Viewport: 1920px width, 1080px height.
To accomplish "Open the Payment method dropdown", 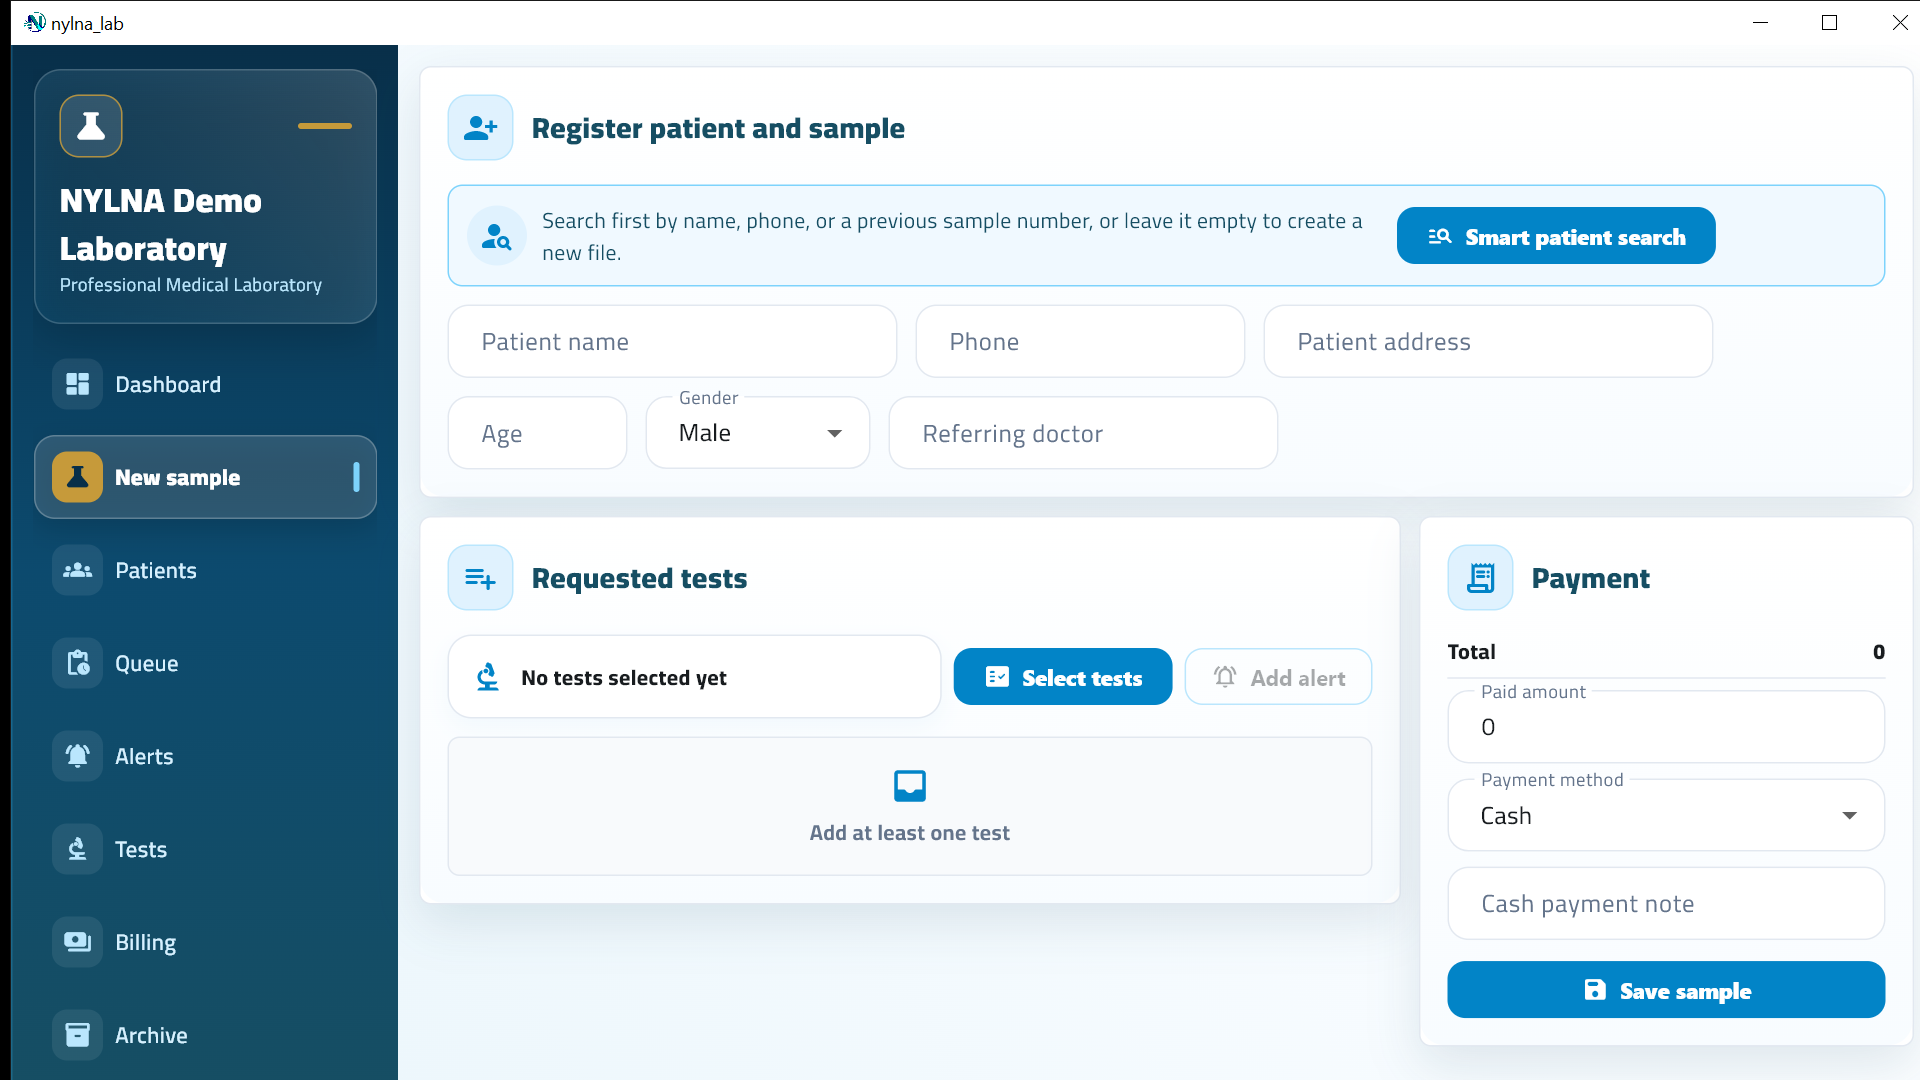I will [1666, 815].
